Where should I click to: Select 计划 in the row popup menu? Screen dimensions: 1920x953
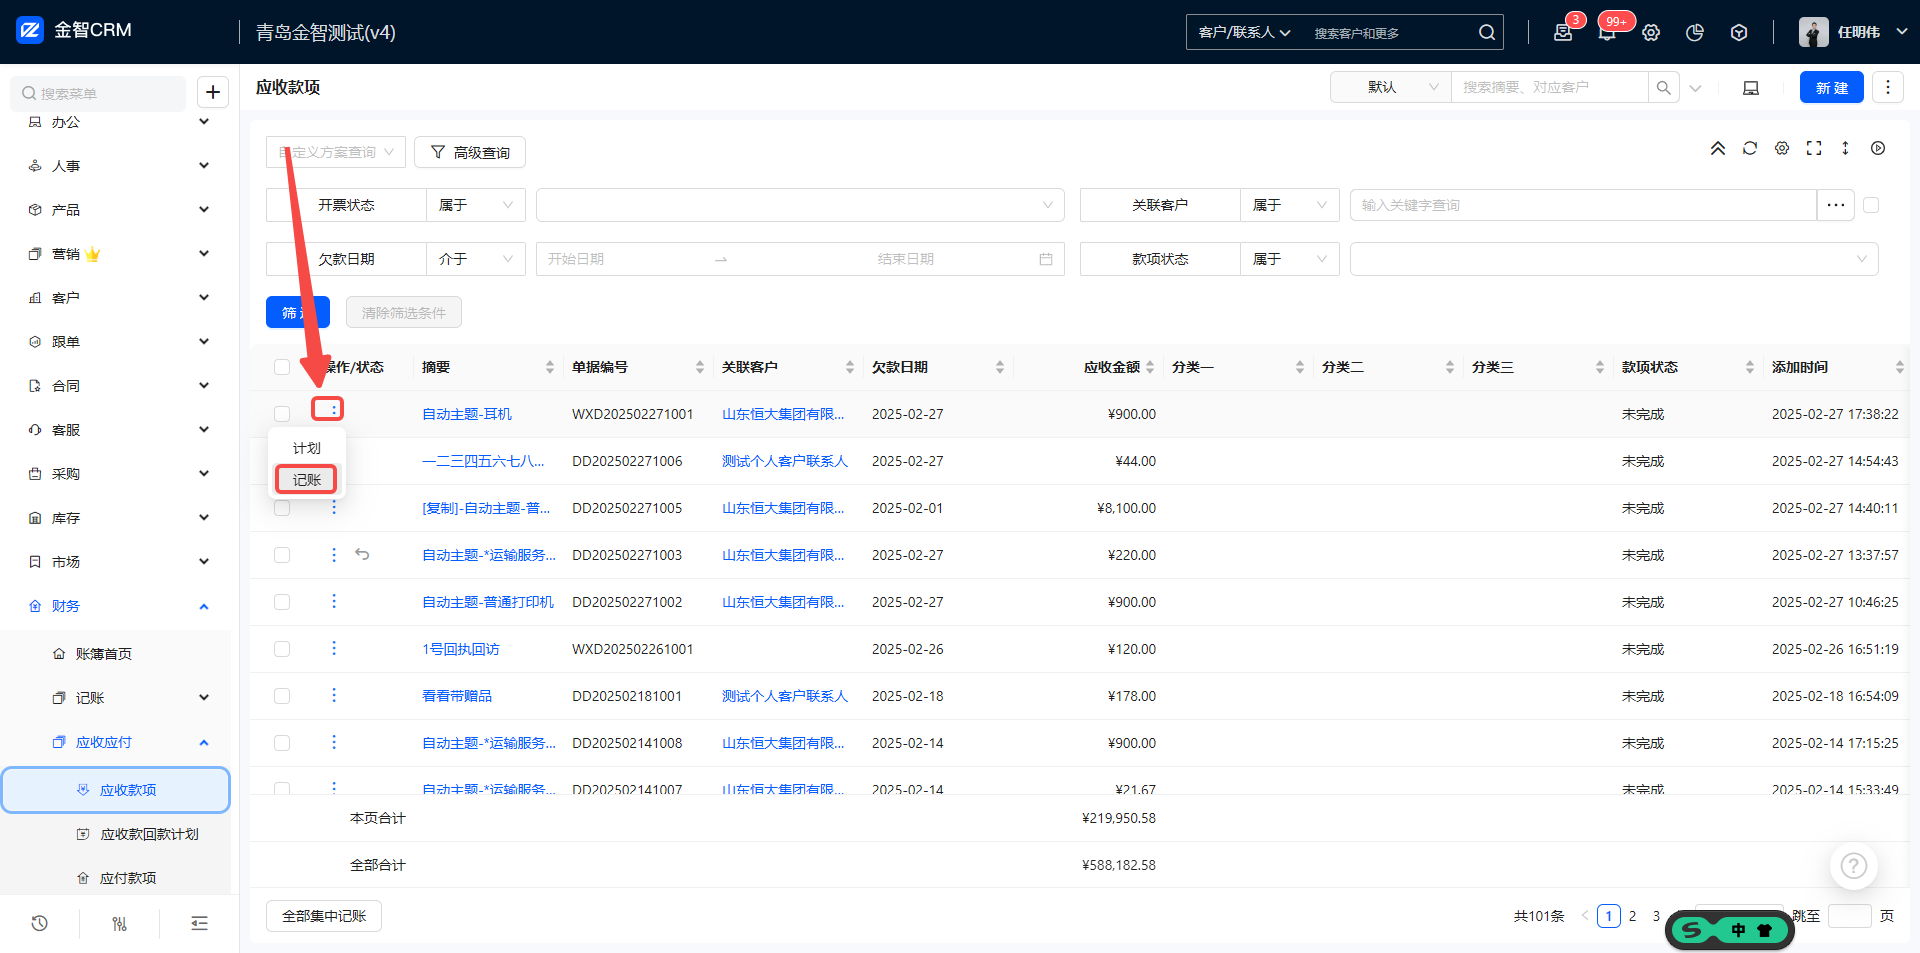point(307,448)
